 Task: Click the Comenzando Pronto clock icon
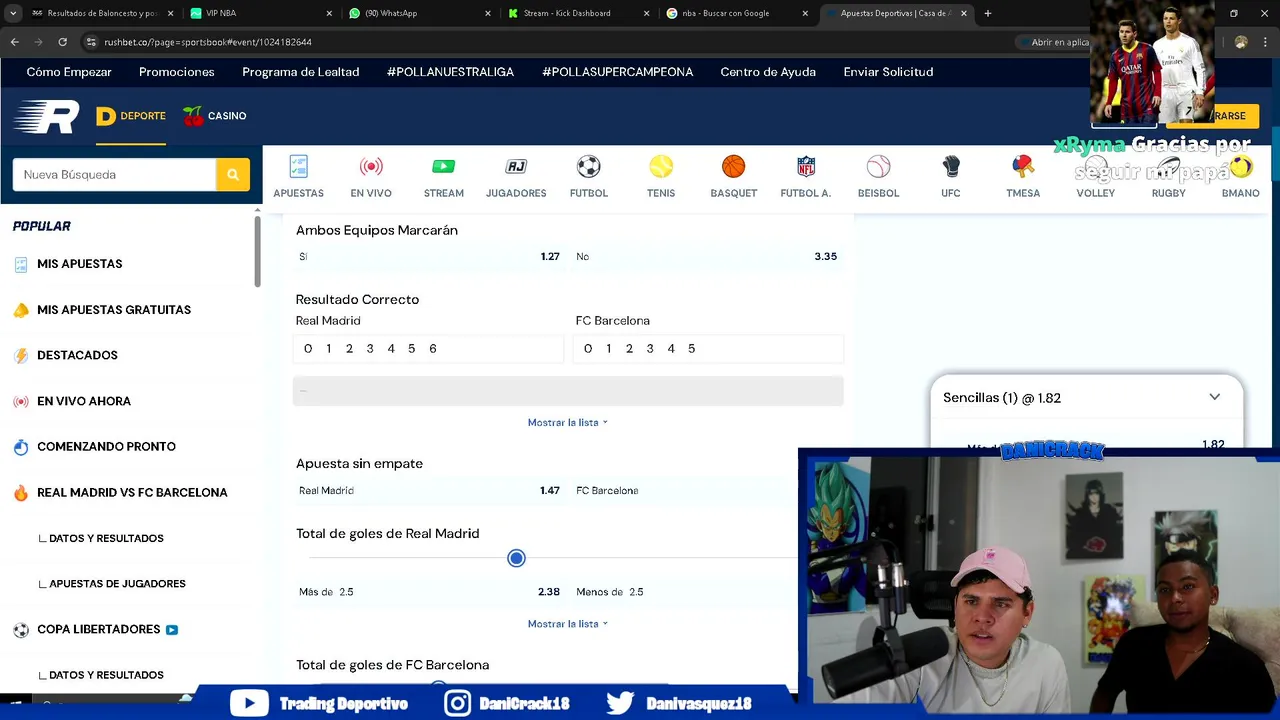point(21,447)
